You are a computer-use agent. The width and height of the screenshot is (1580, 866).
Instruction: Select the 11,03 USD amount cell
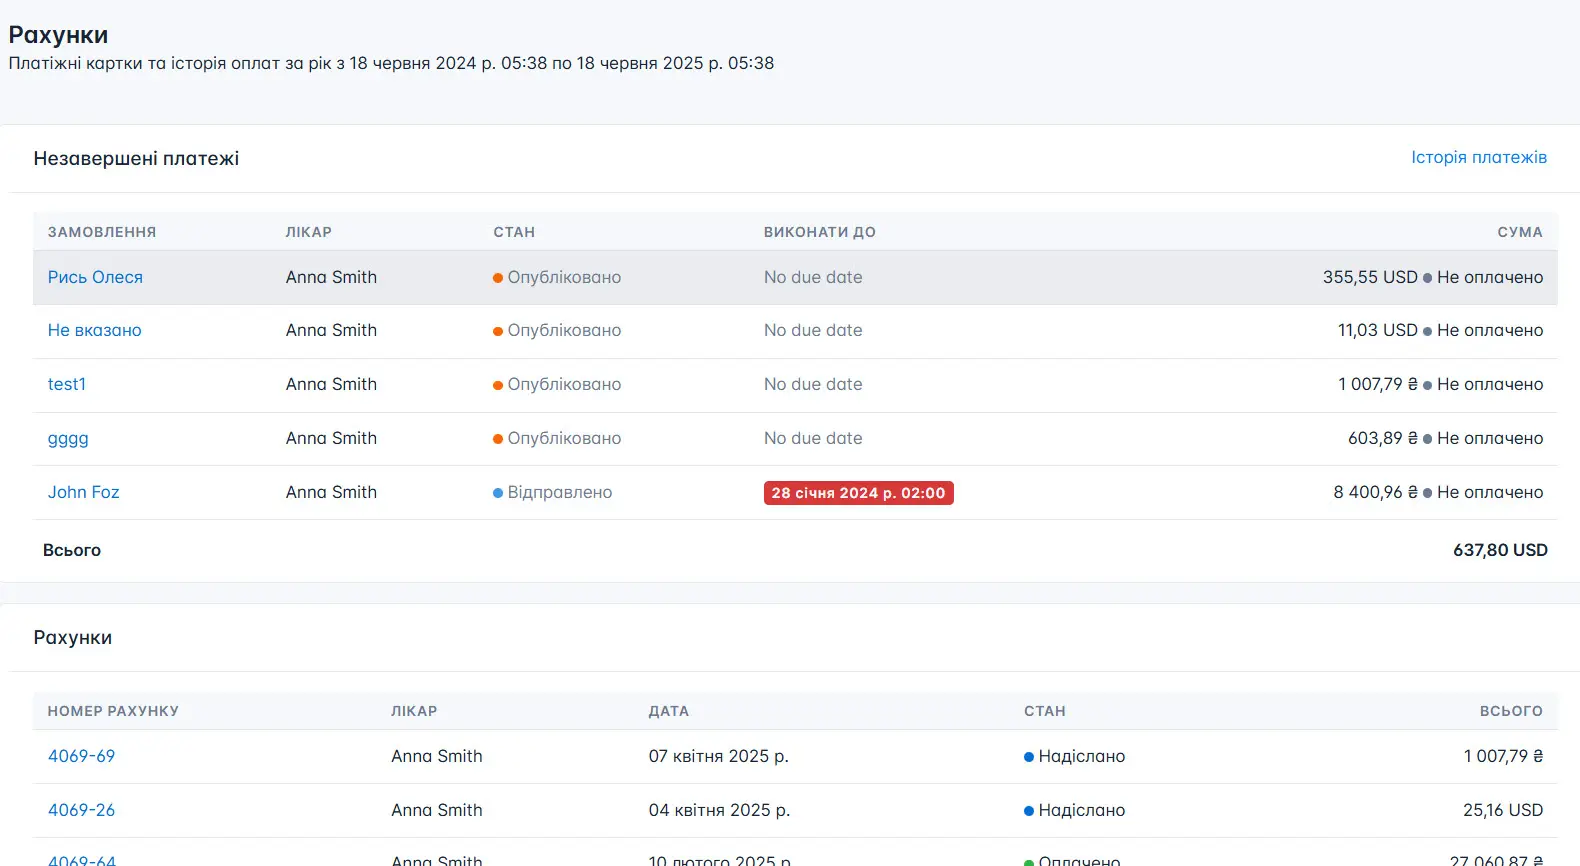click(1377, 330)
